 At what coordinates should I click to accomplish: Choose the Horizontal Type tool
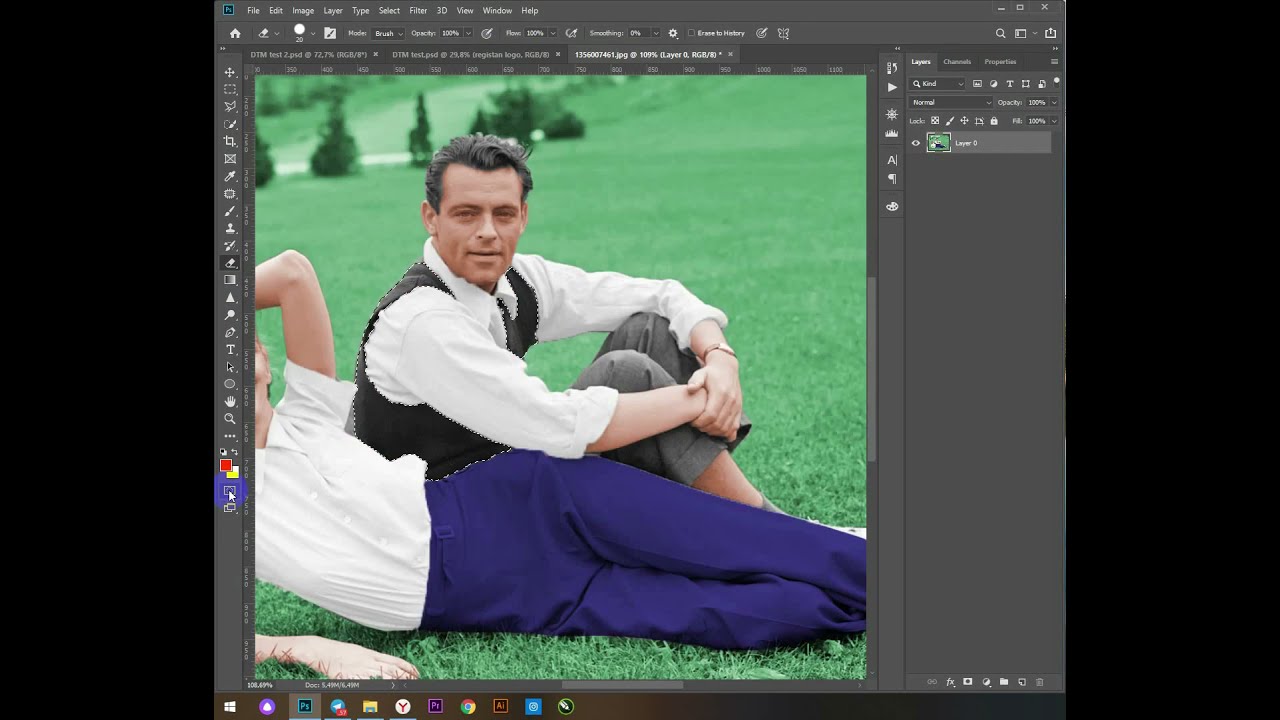tap(230, 349)
